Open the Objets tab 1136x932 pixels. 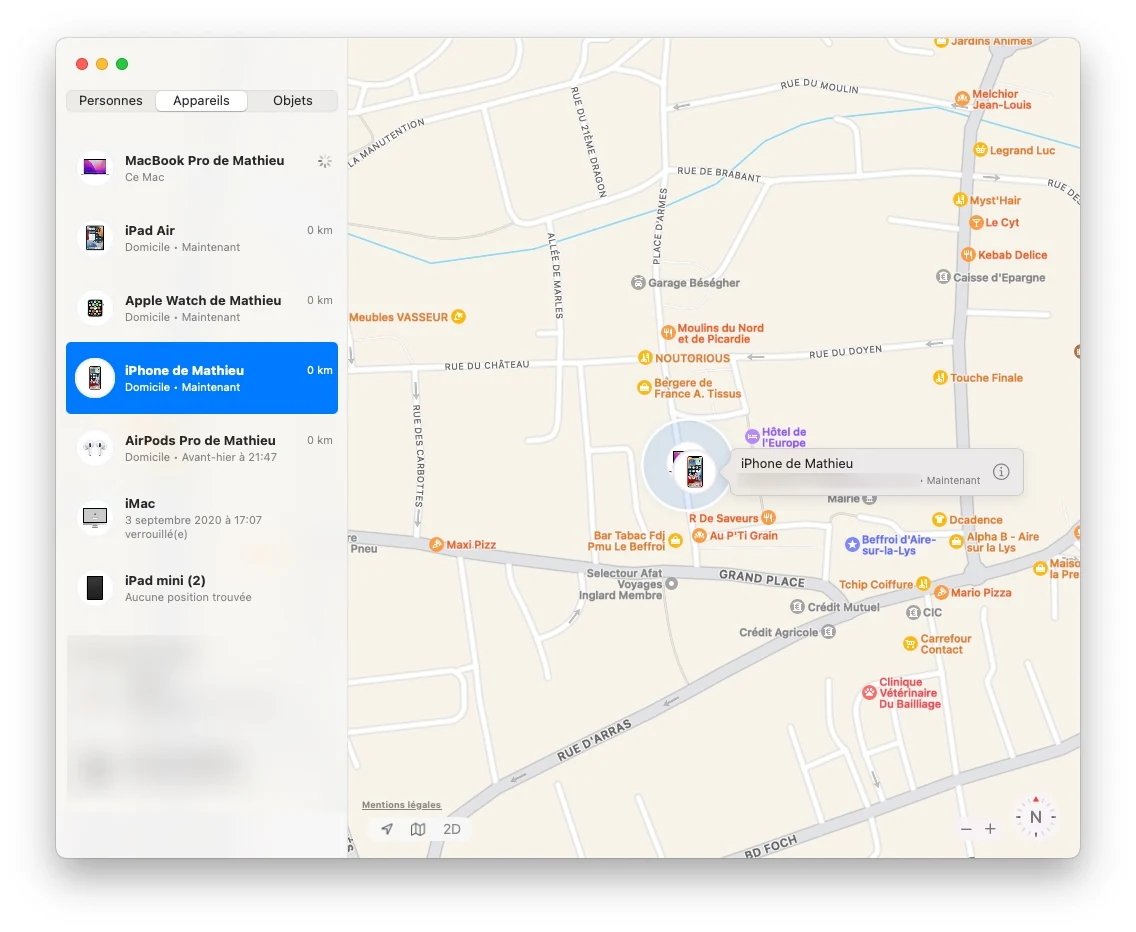click(x=293, y=101)
